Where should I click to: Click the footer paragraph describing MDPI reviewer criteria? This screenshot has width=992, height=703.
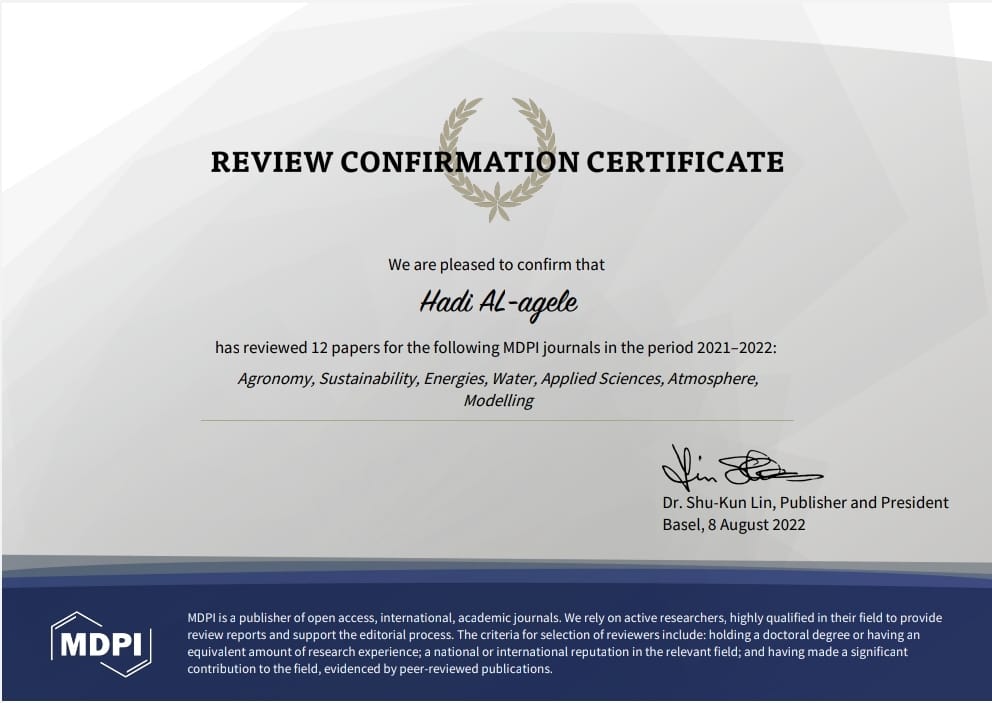[x=564, y=643]
